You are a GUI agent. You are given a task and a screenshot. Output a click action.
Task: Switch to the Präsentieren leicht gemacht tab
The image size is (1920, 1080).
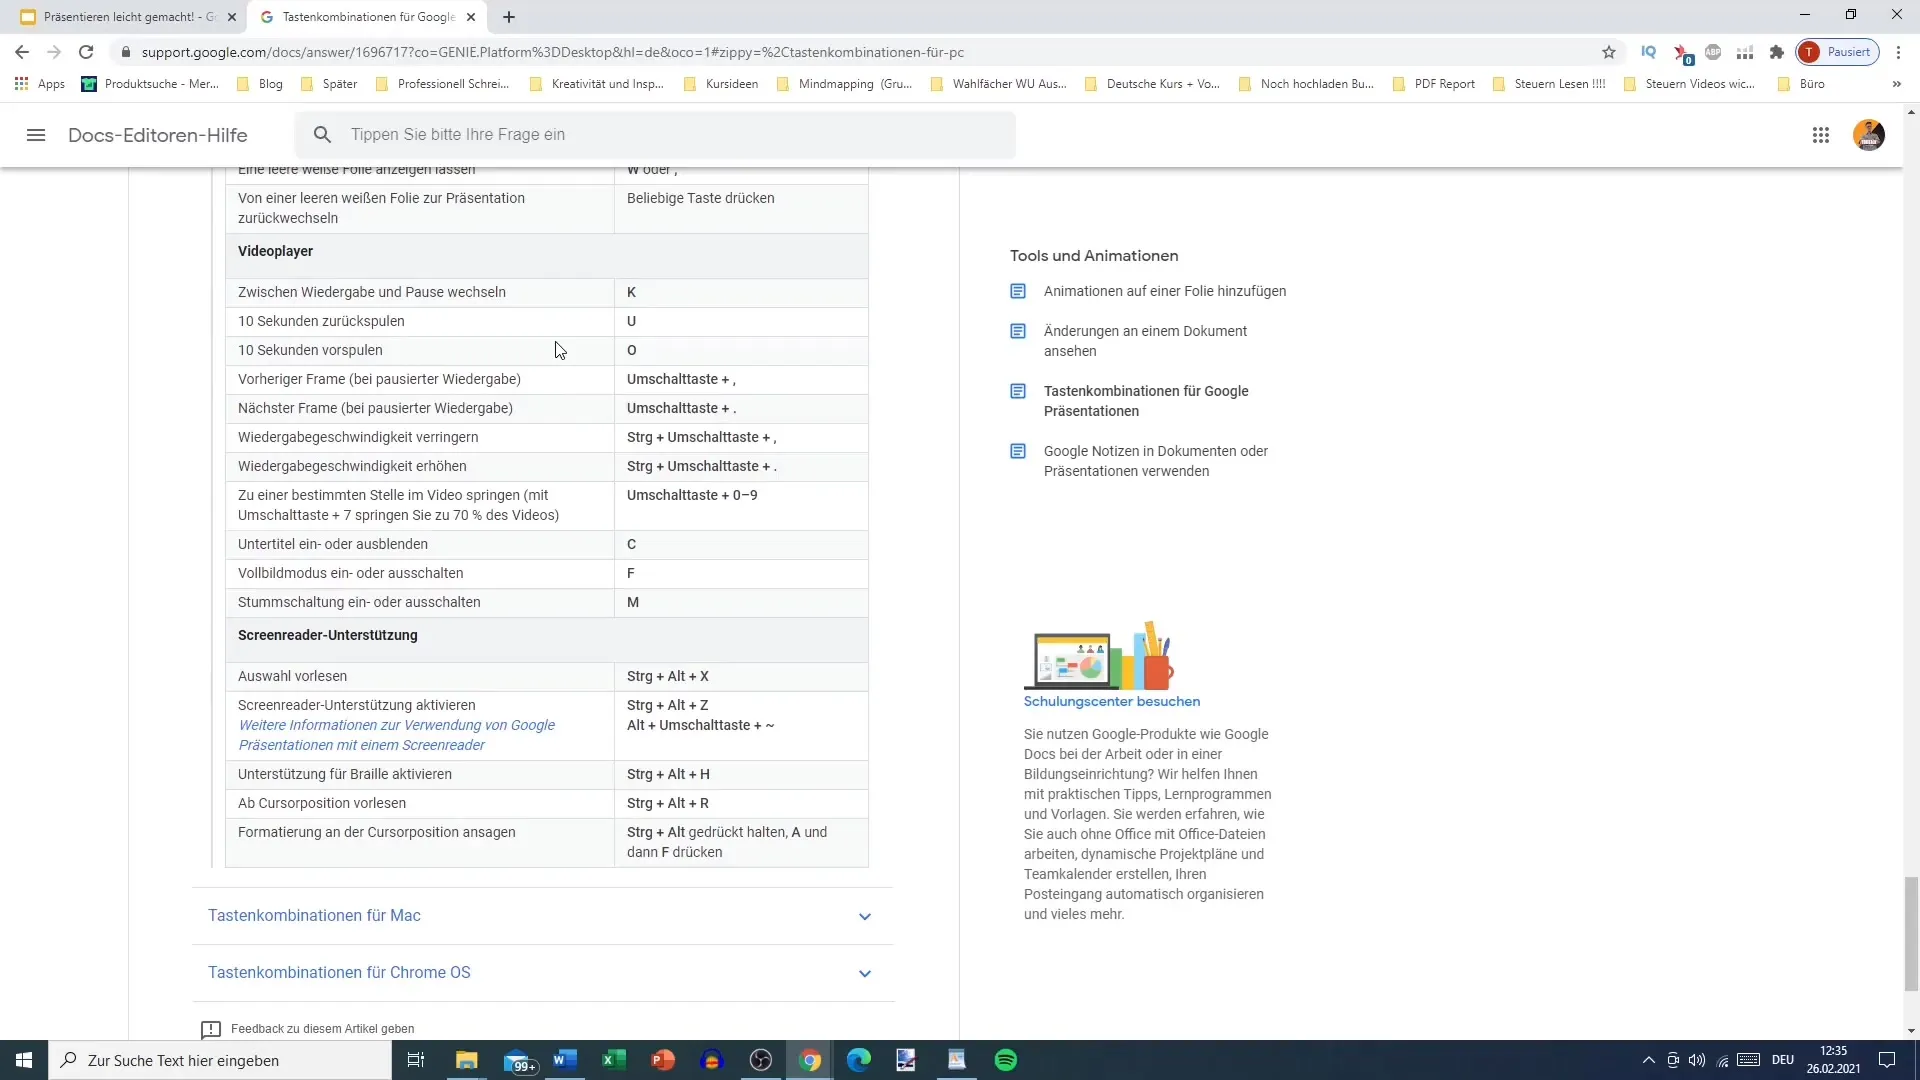point(130,17)
